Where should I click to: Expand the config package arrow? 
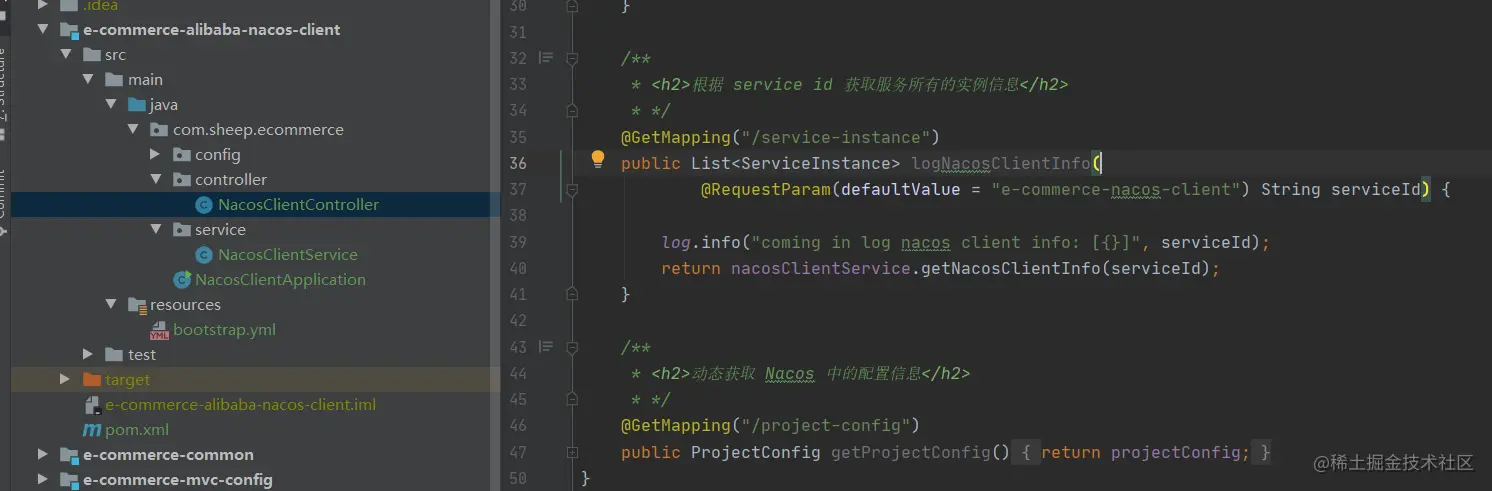155,155
